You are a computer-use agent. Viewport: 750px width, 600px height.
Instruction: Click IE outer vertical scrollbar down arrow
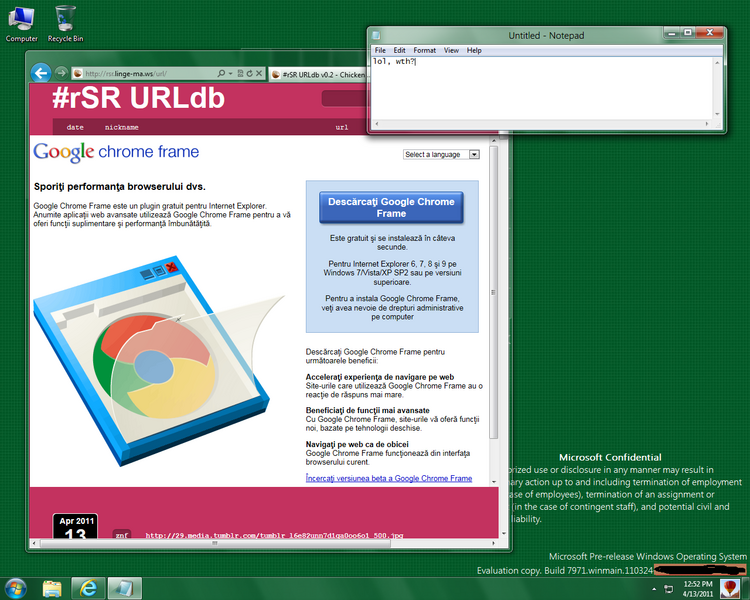pos(504,534)
